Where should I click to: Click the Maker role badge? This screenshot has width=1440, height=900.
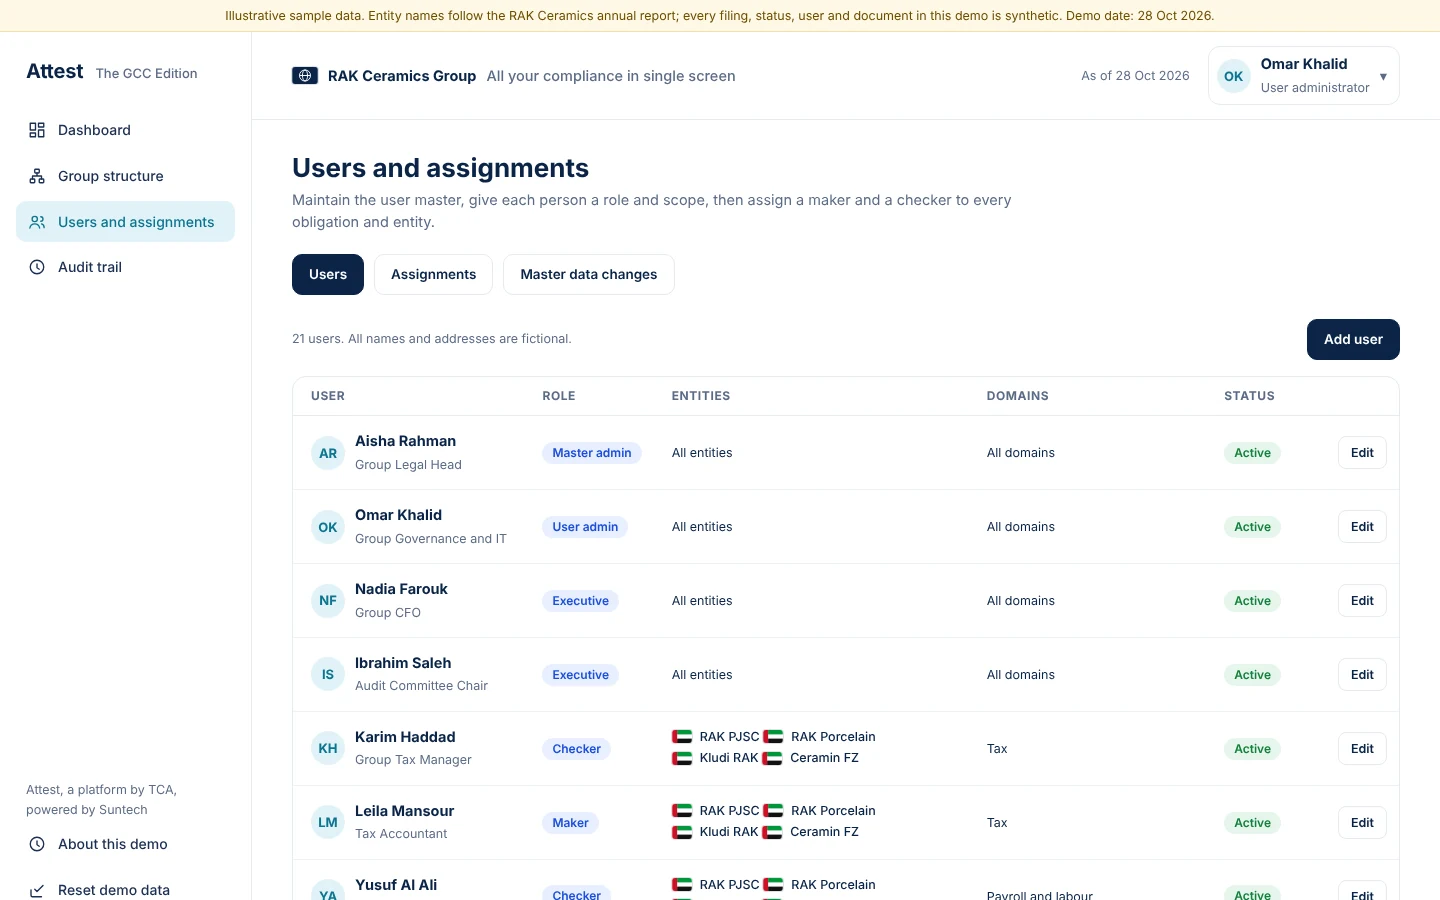pyautogui.click(x=570, y=823)
